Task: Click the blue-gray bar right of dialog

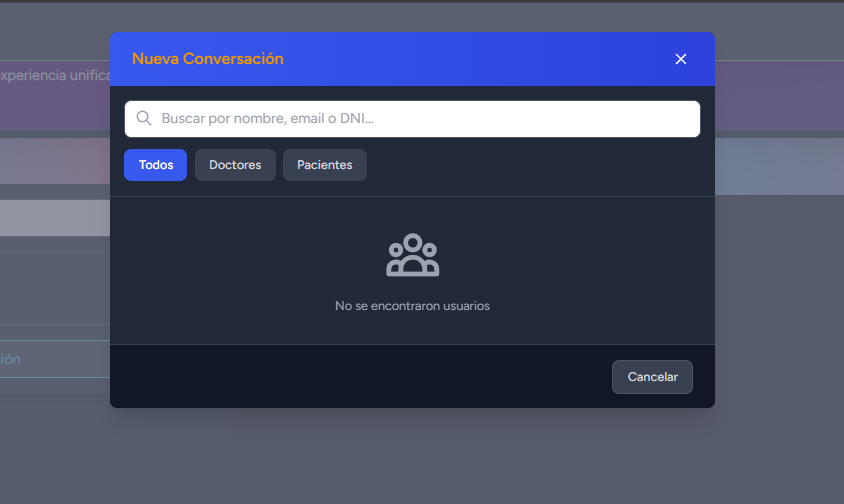Action: [780, 166]
